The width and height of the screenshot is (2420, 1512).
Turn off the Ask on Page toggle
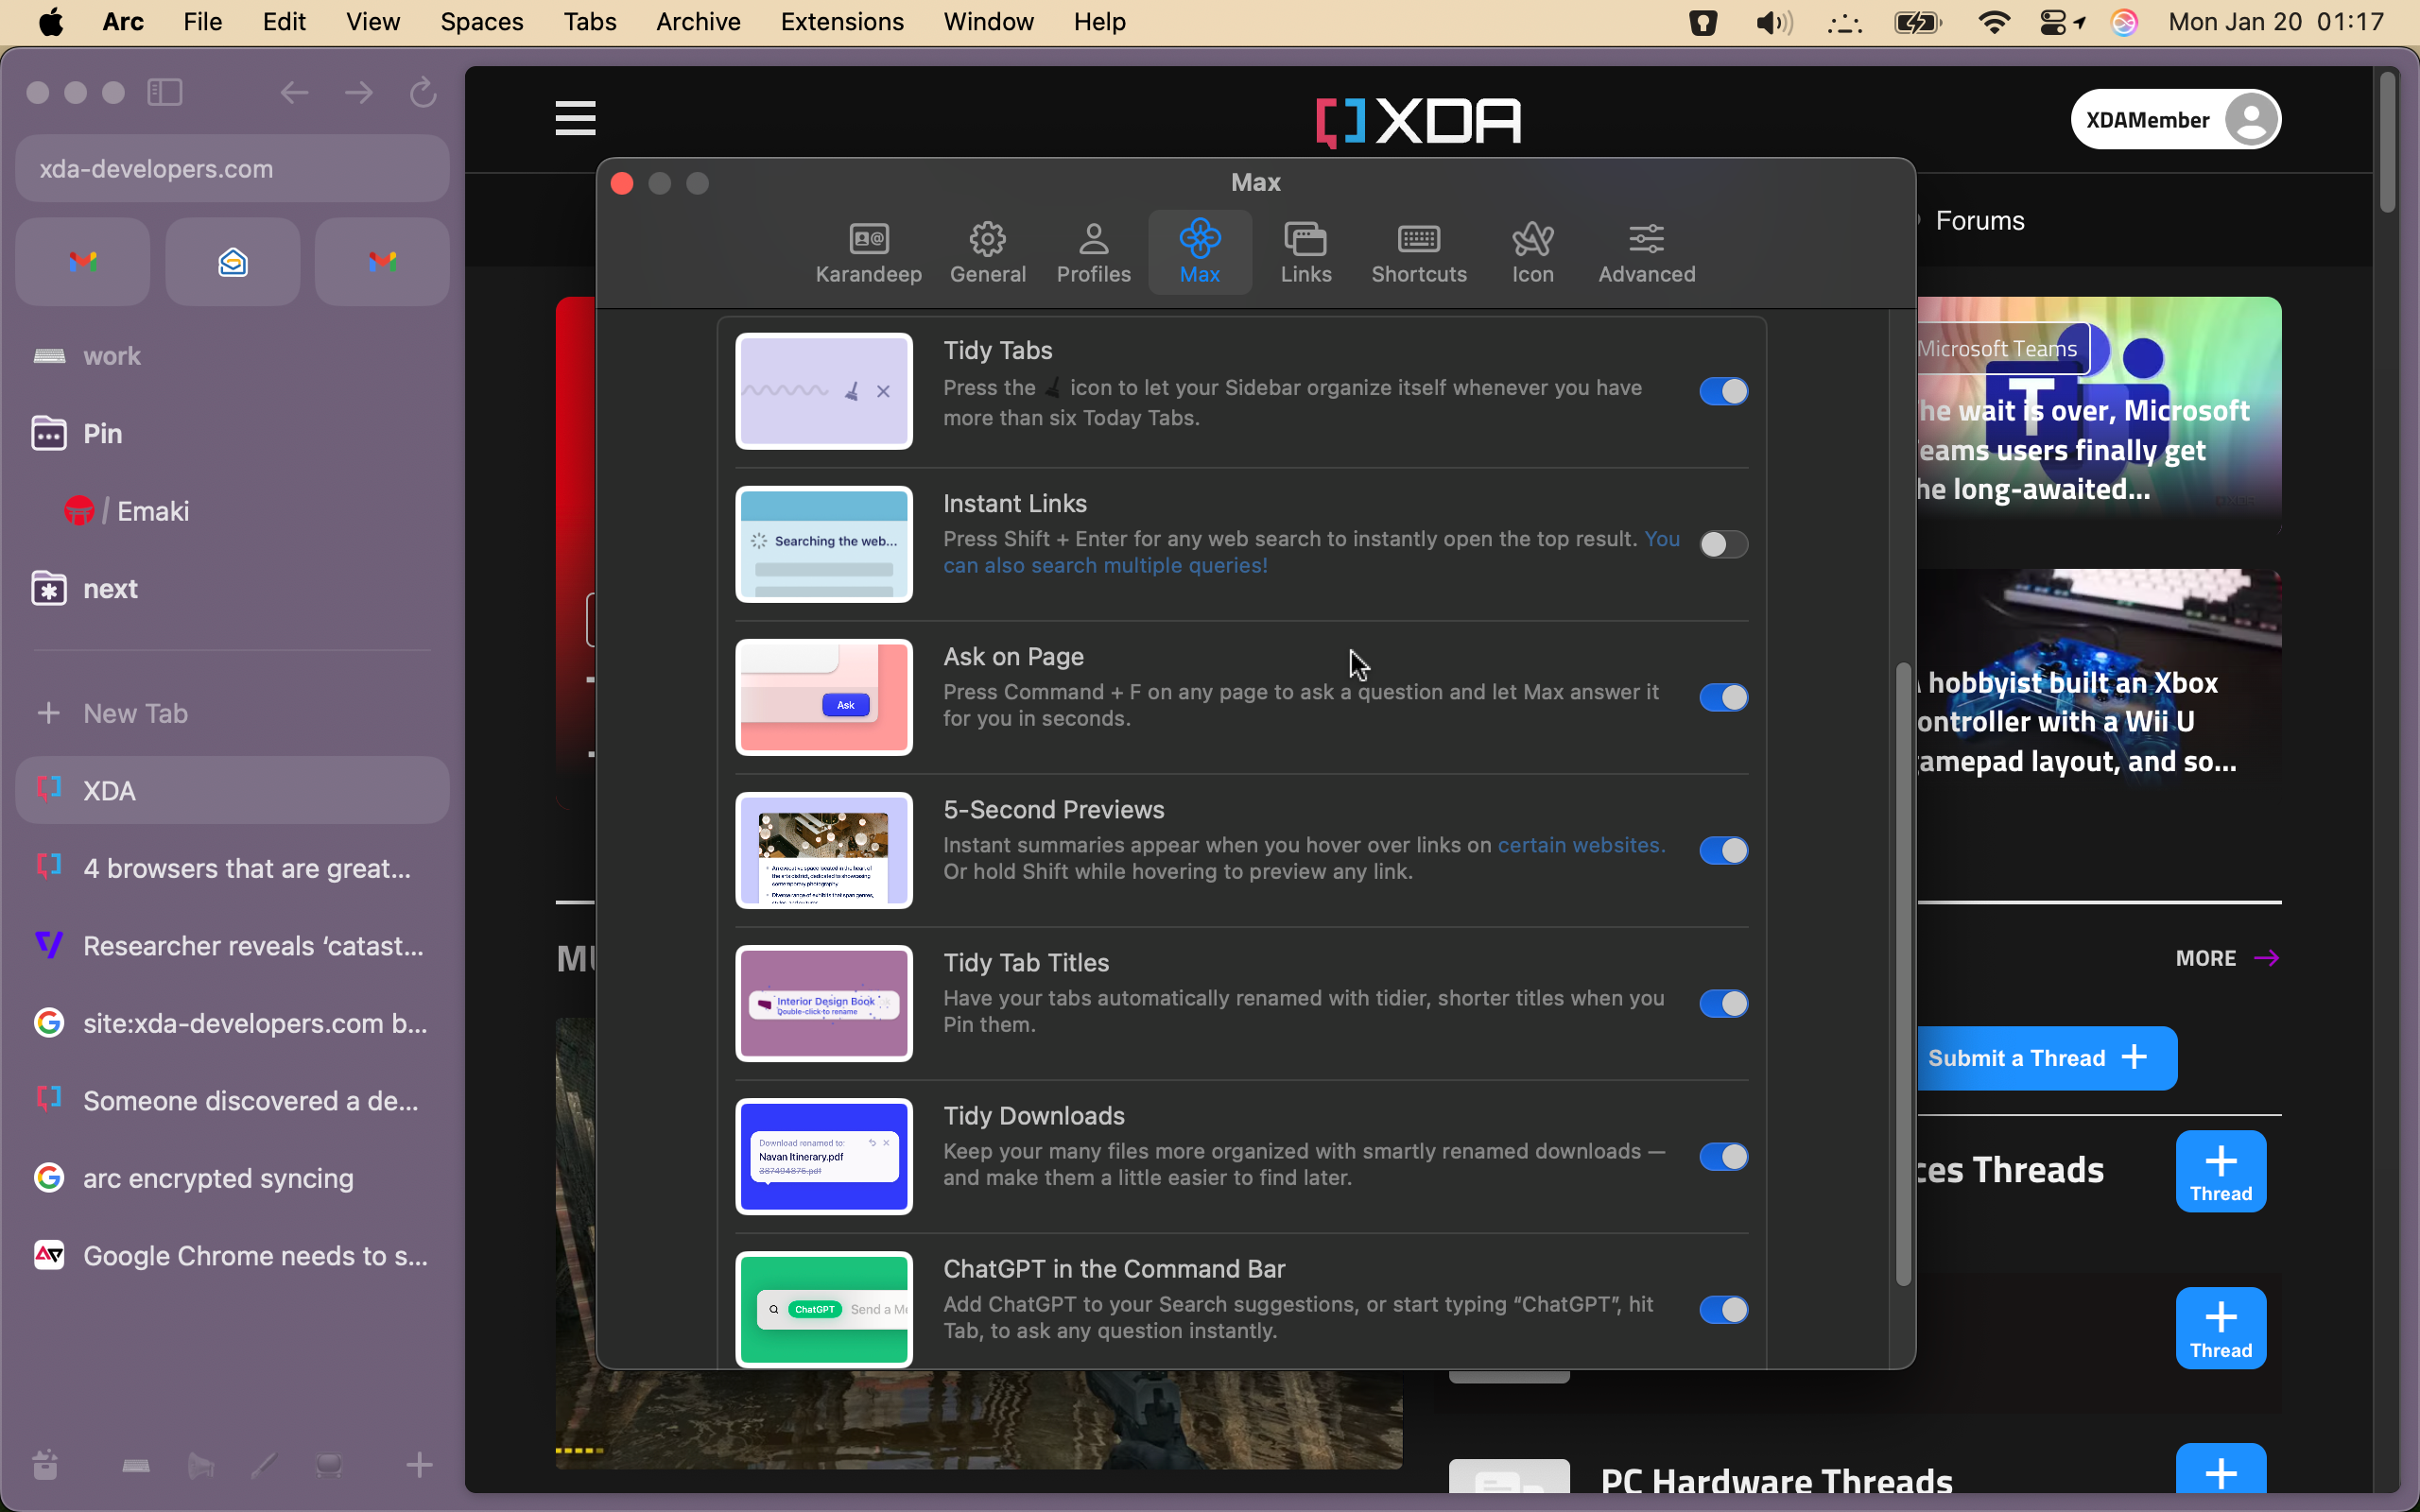[x=1723, y=697]
